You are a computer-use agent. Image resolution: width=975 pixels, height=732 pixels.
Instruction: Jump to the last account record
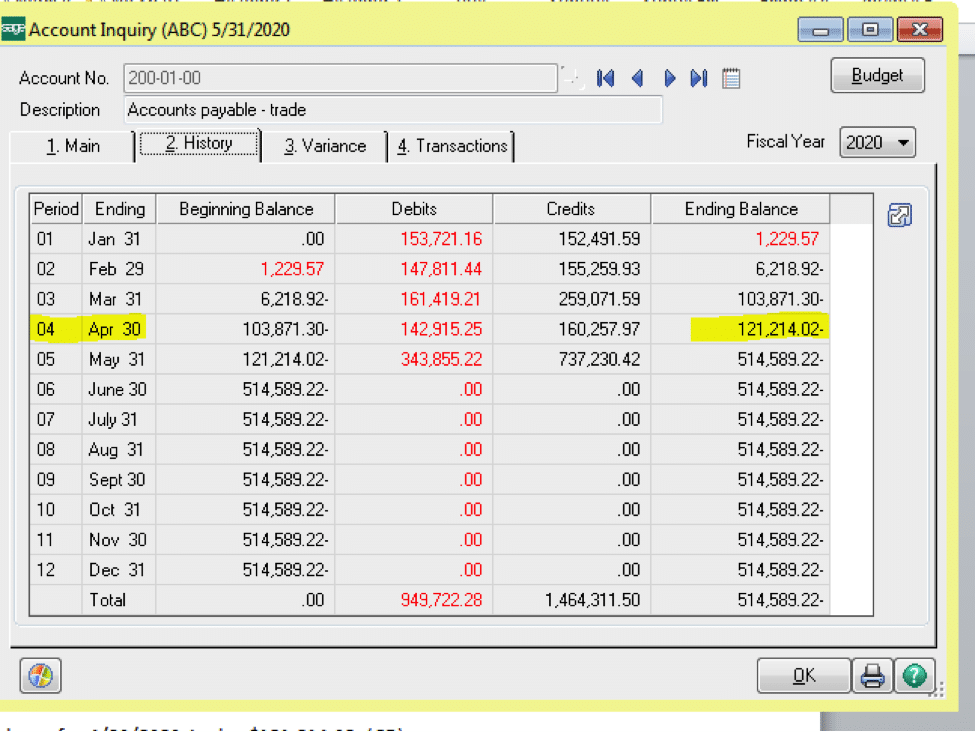tap(700, 78)
